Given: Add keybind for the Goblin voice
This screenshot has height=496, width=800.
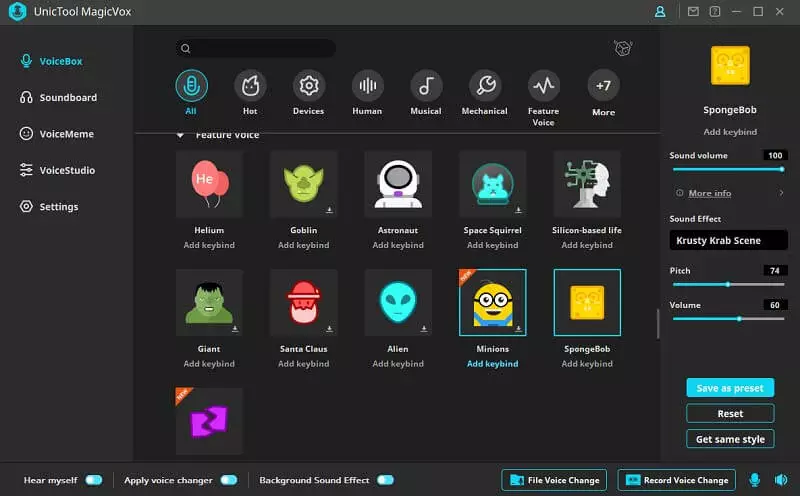Looking at the screenshot, I should click(x=304, y=245).
